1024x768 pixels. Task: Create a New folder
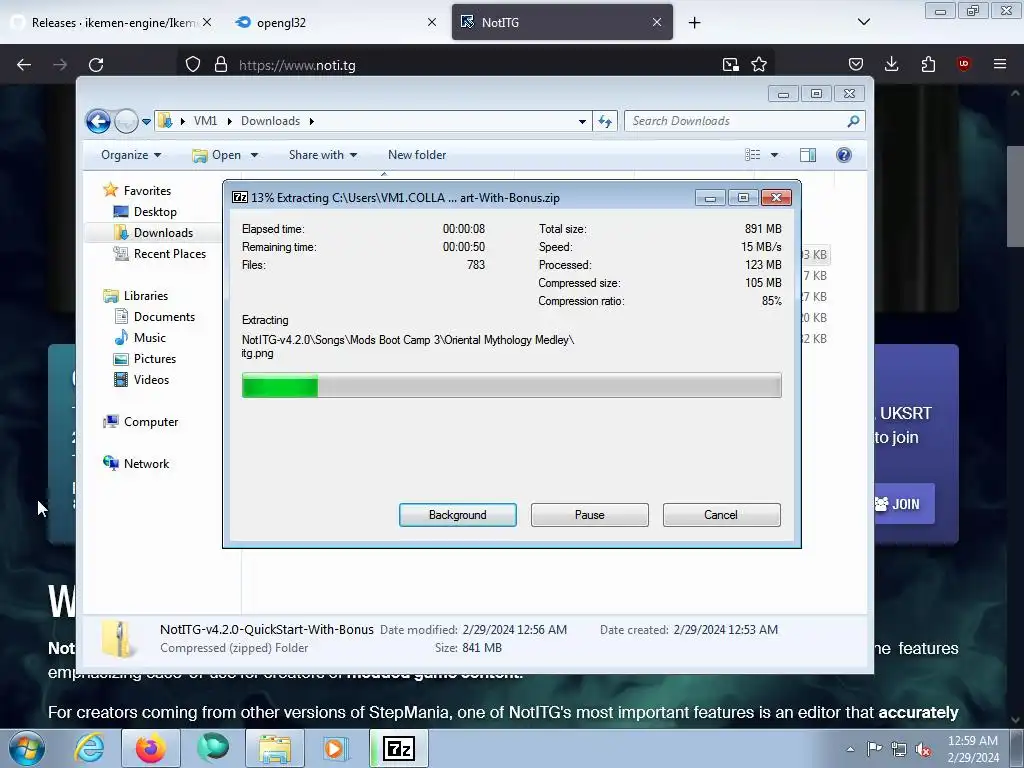[x=417, y=155]
